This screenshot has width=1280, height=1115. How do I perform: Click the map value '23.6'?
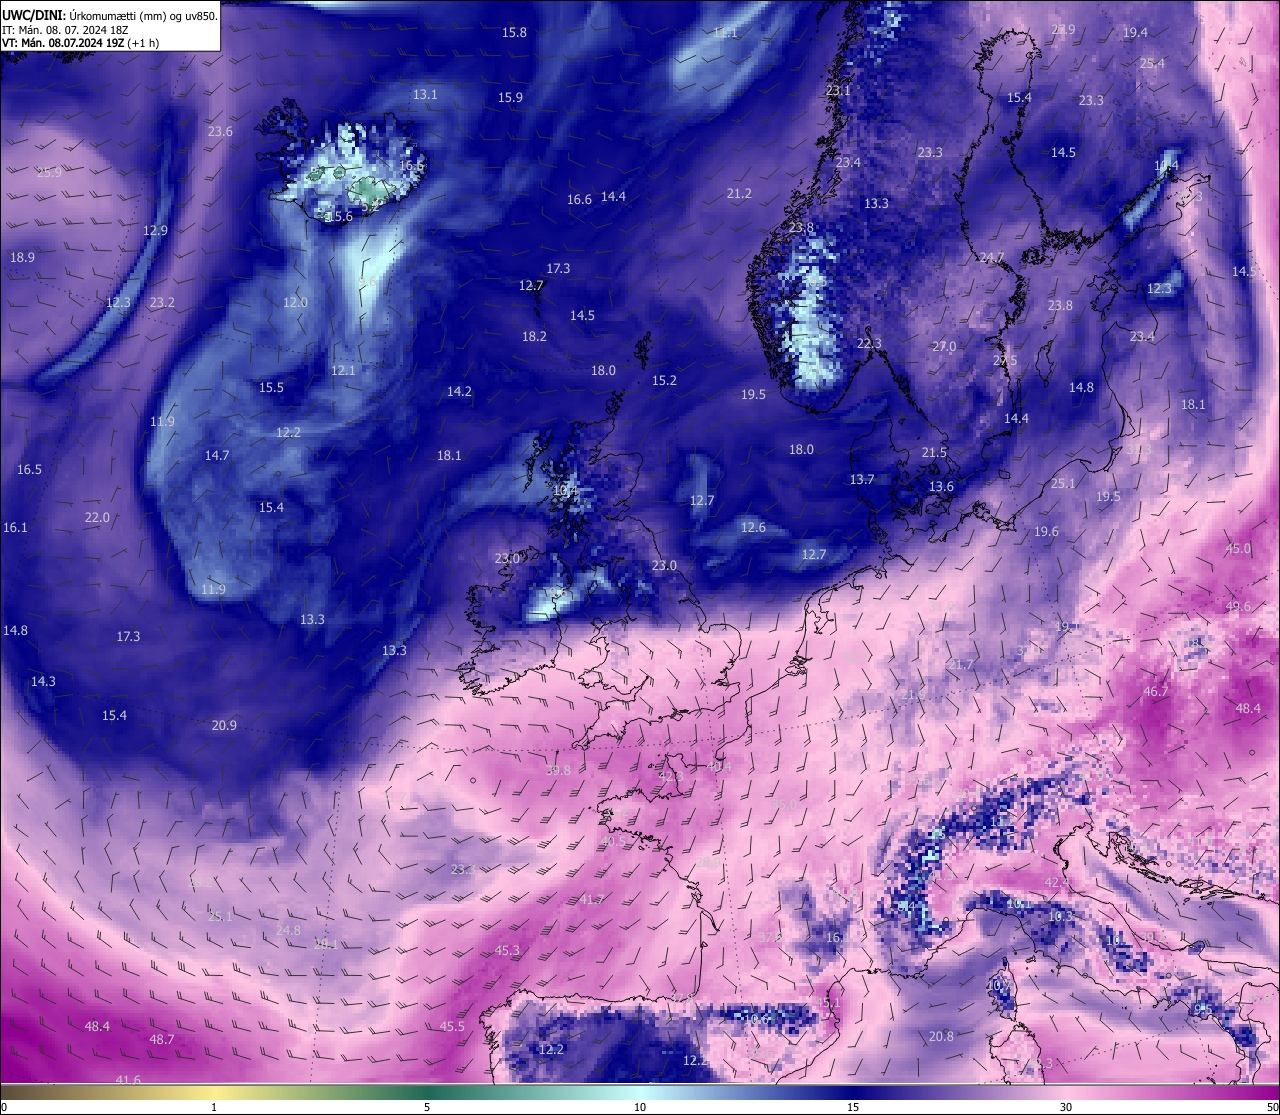pos(220,132)
